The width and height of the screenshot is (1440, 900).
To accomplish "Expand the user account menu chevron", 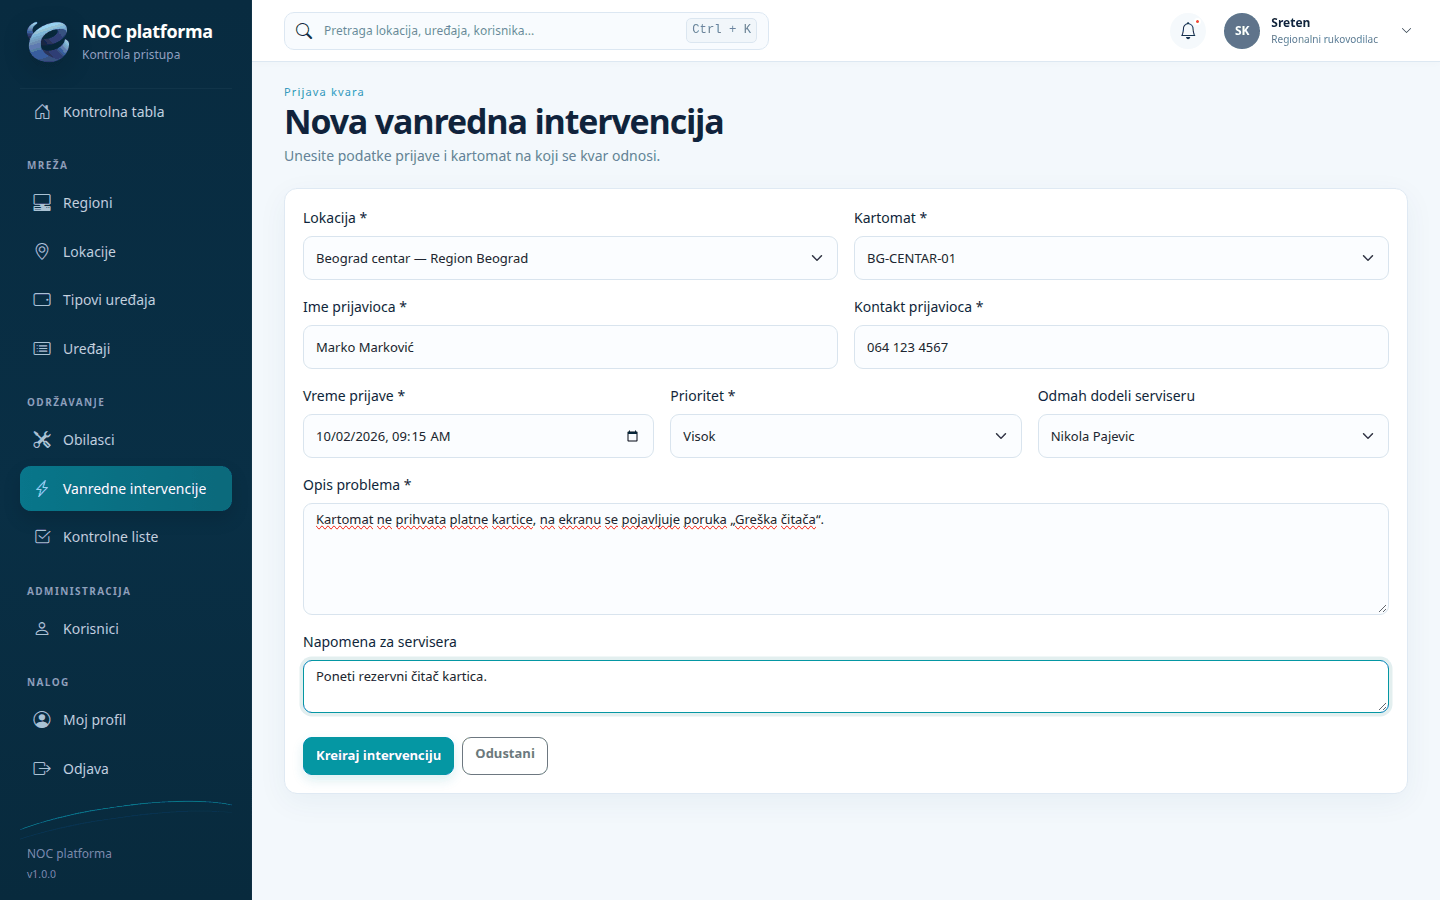I will coord(1406,31).
